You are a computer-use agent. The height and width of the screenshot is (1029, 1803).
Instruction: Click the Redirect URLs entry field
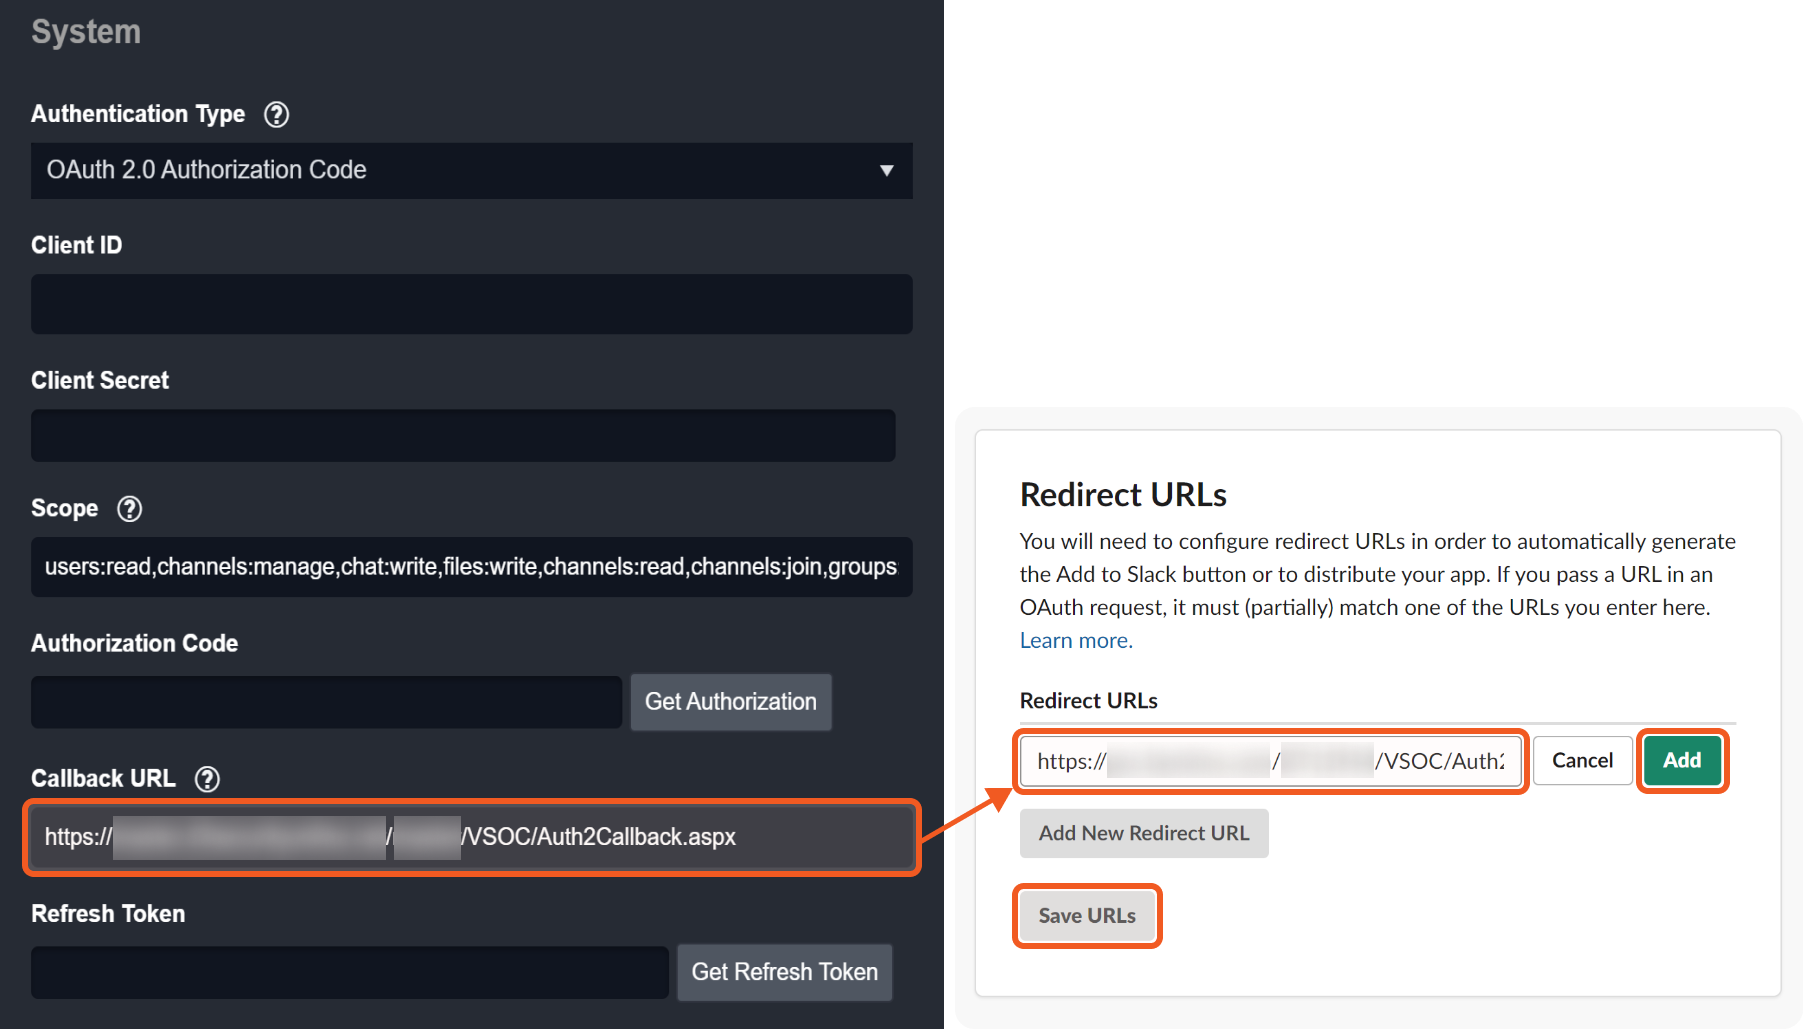click(1269, 761)
